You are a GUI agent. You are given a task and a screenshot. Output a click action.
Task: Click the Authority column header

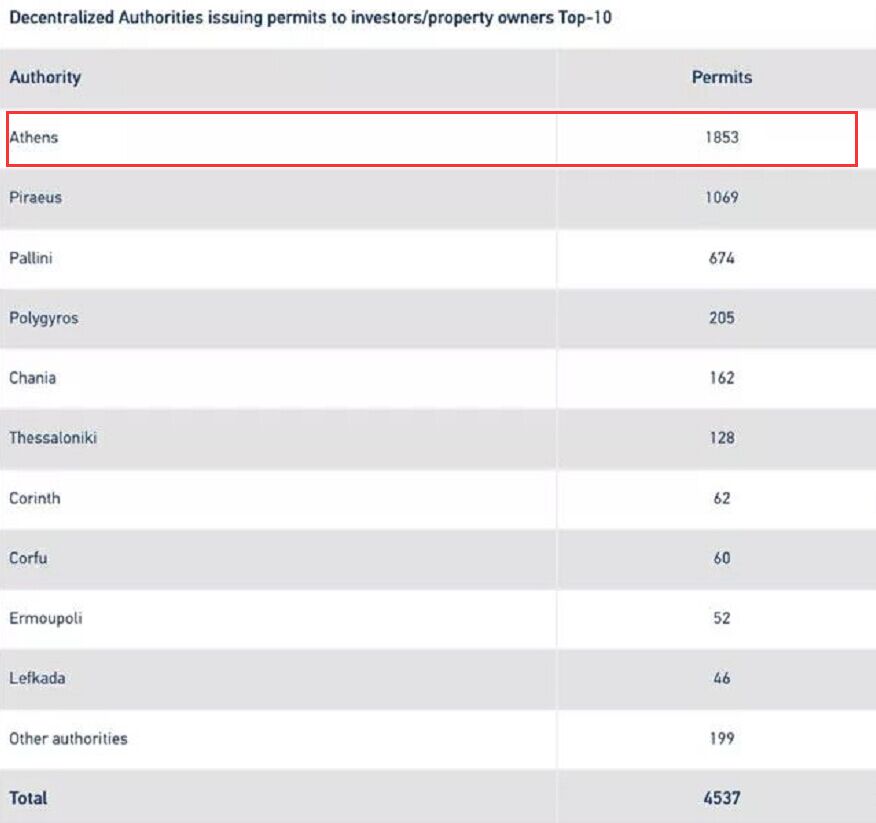click(45, 77)
